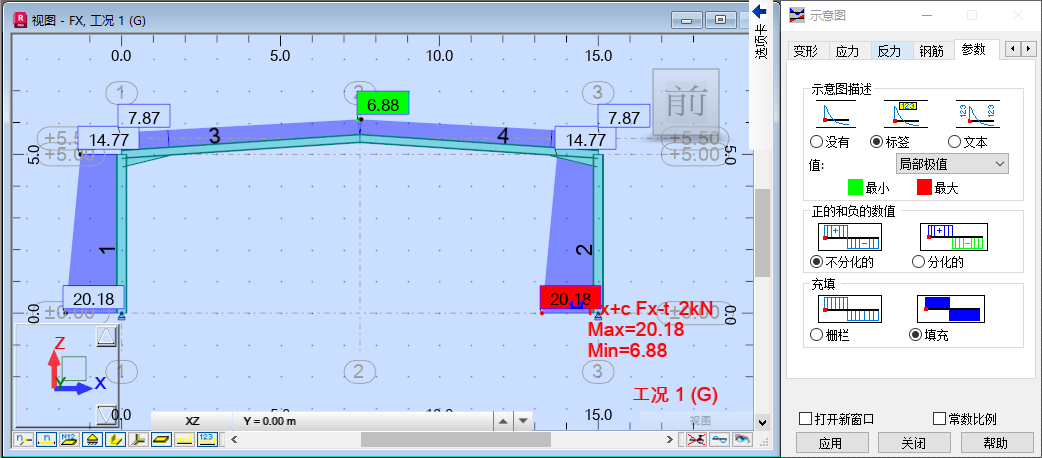
Task: Click the Robot app icon in view title bar
Action: (20, 19)
